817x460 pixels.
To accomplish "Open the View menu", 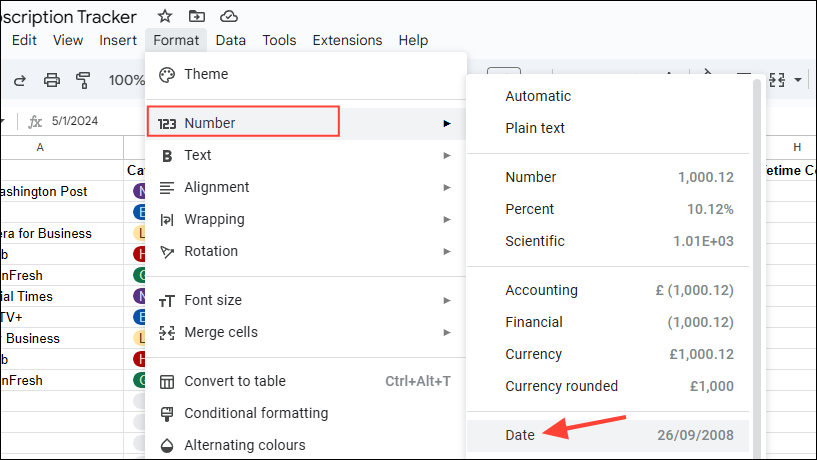I will click(68, 40).
